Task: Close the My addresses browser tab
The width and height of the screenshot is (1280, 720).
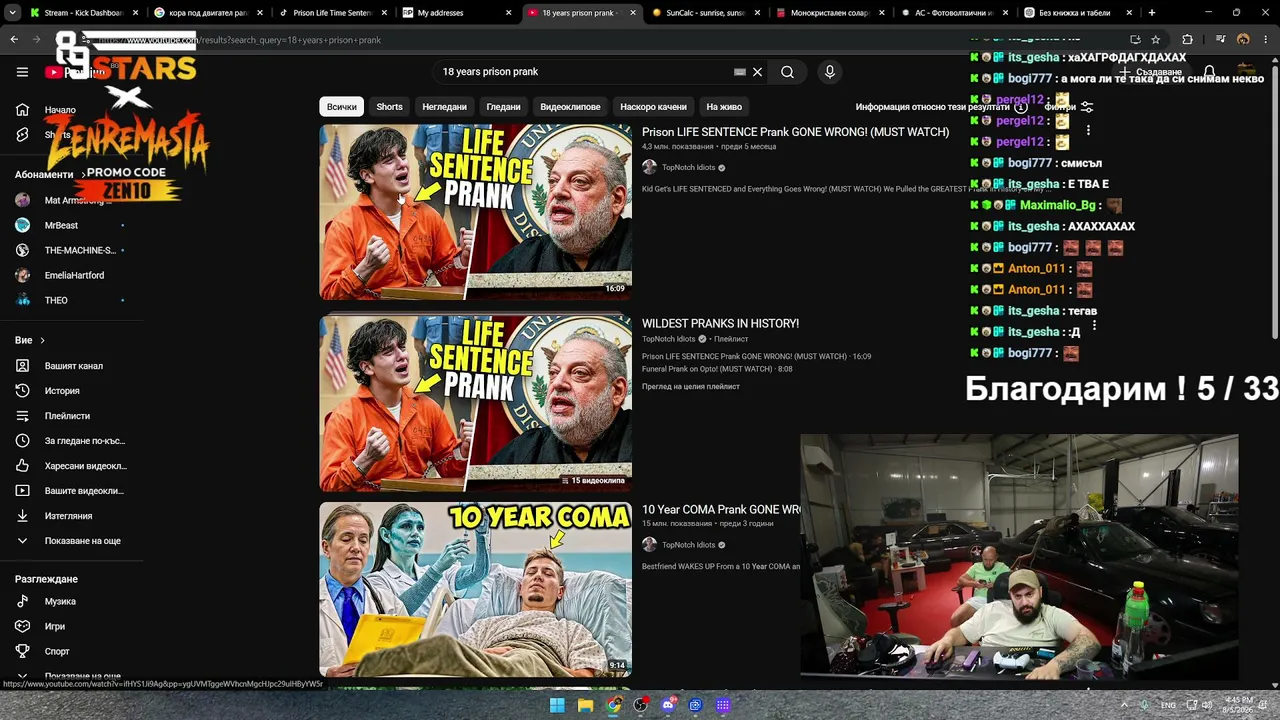Action: (508, 13)
